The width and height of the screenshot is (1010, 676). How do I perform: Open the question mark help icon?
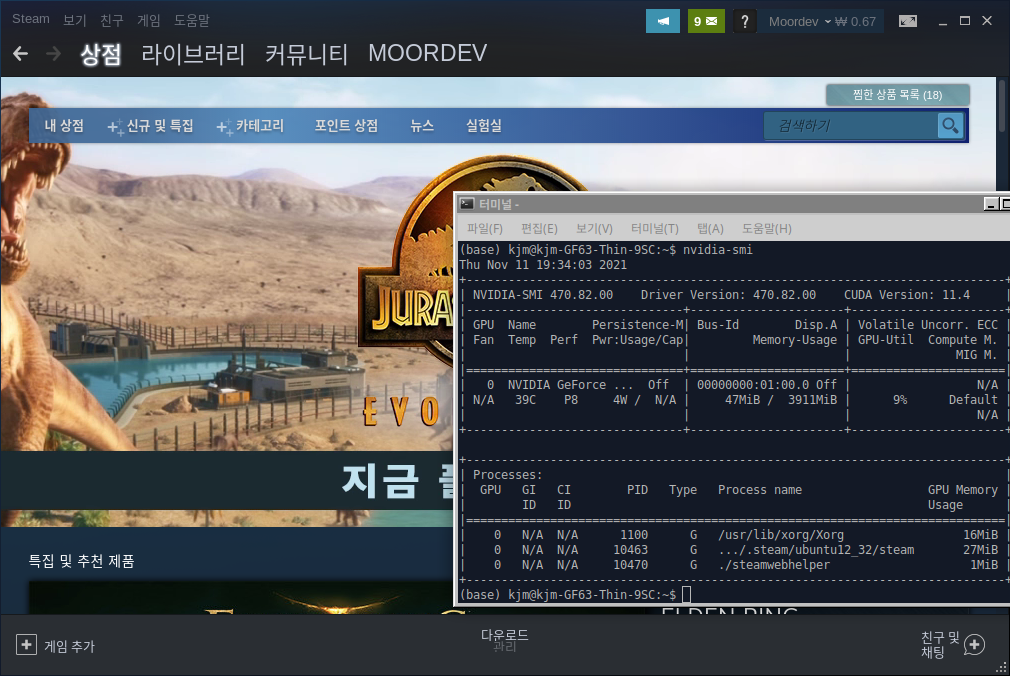click(745, 21)
